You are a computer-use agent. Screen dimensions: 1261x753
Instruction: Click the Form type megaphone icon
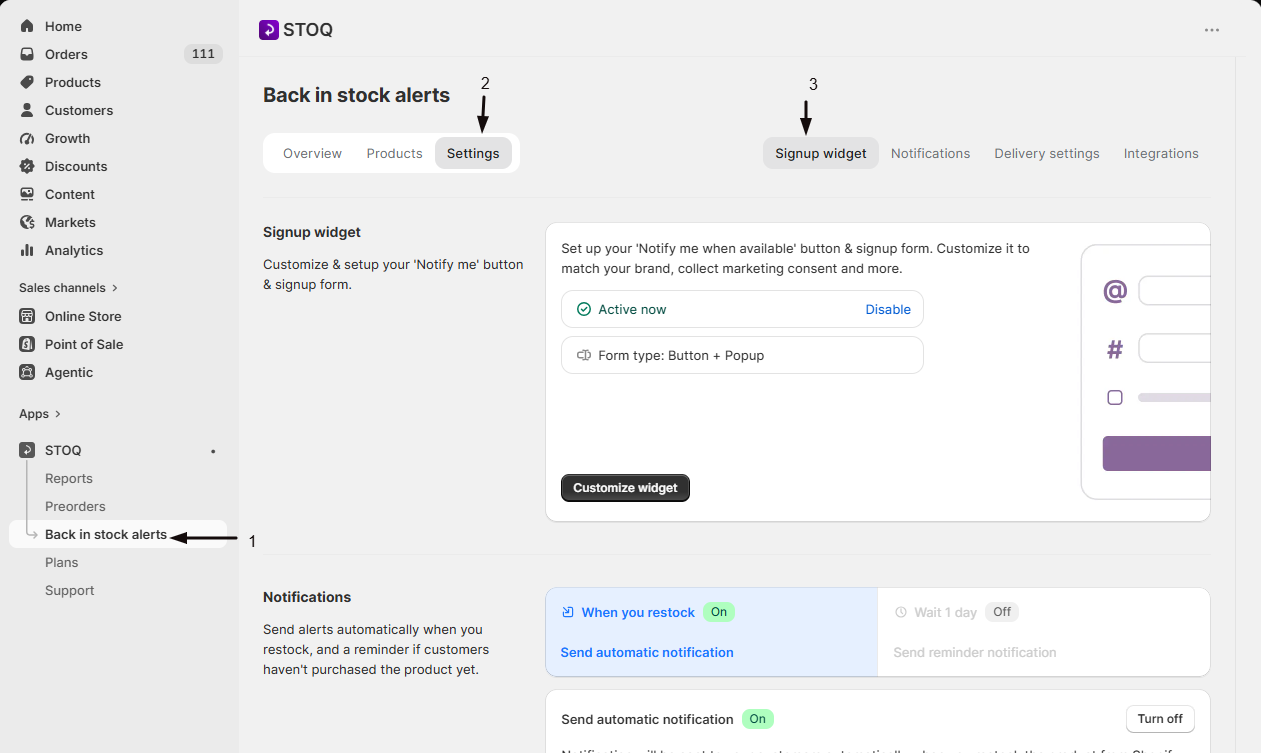pyautogui.click(x=584, y=355)
